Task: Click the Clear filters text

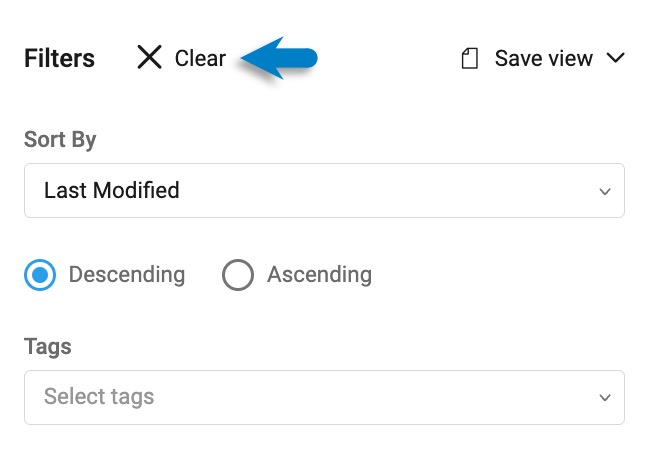Action: pyautogui.click(x=200, y=58)
